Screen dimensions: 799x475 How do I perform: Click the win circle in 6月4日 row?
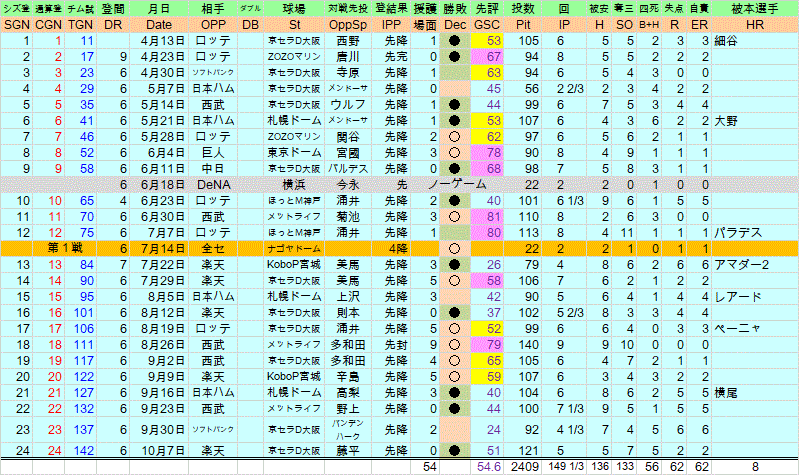[455, 153]
